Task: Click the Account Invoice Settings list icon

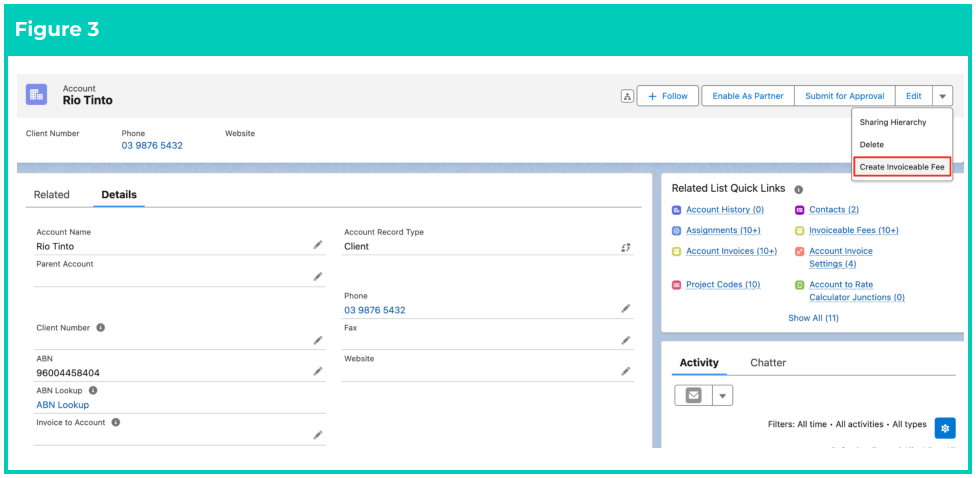Action: point(800,251)
